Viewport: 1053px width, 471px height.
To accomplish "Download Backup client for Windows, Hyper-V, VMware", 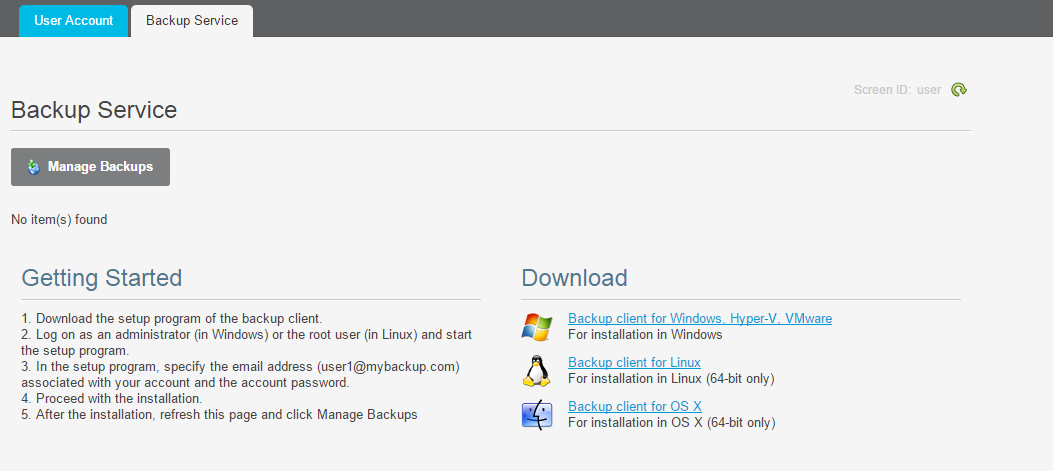I will pos(700,318).
